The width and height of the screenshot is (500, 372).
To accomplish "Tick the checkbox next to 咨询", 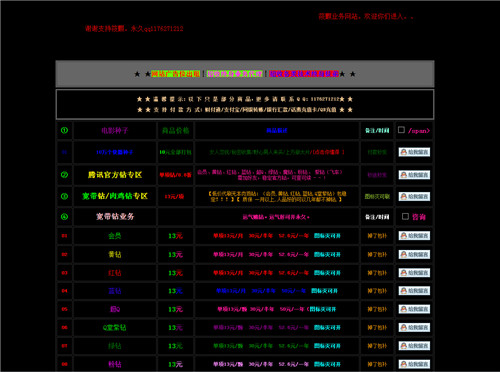I will (405, 216).
